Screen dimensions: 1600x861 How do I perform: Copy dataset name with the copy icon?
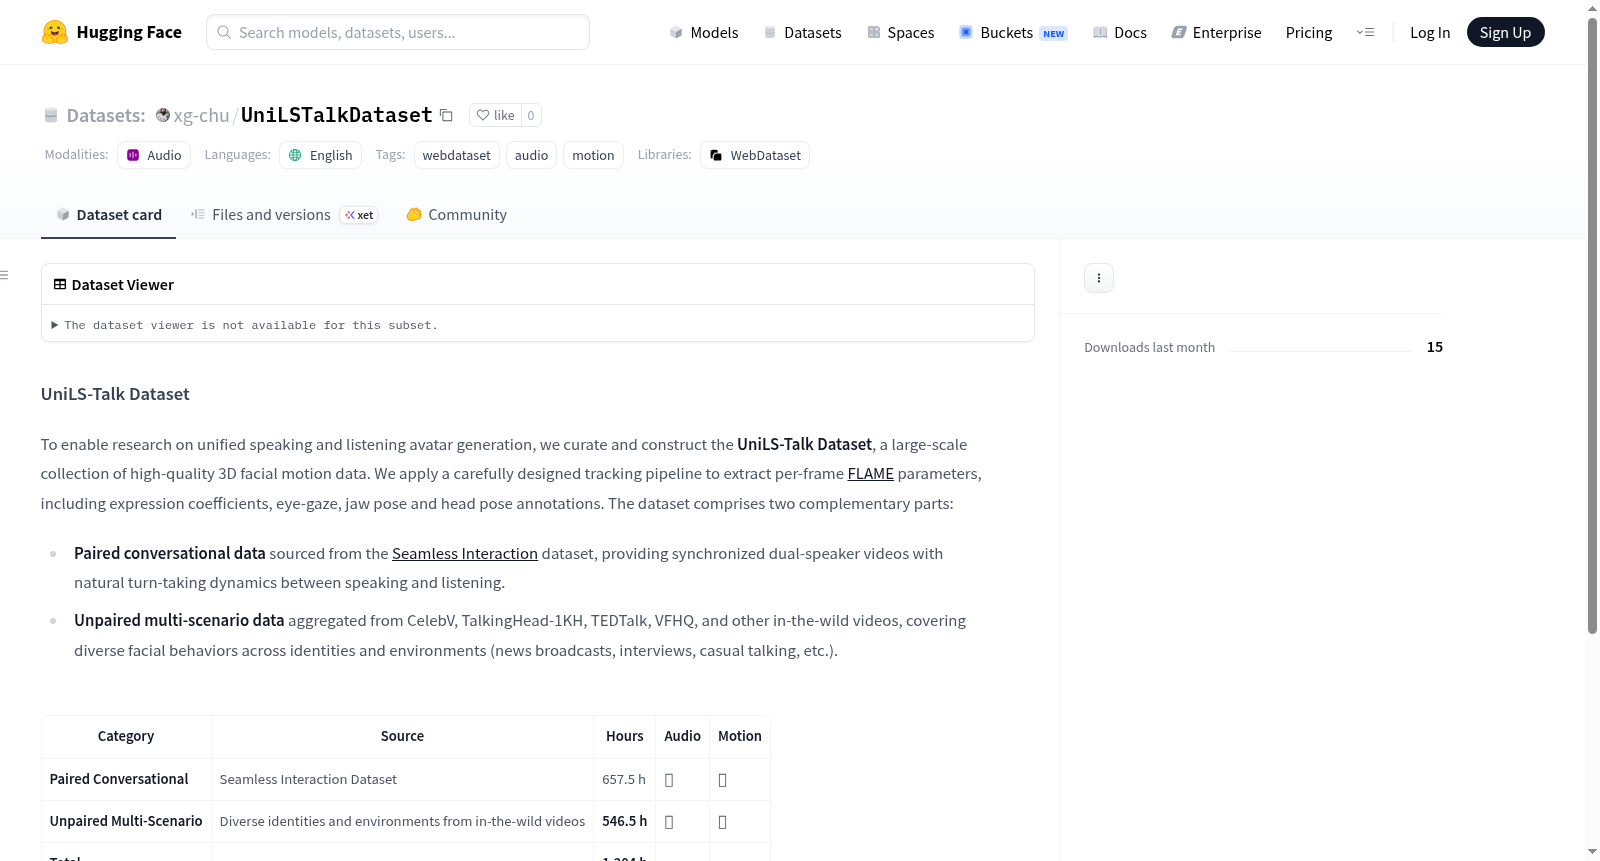[x=447, y=116]
